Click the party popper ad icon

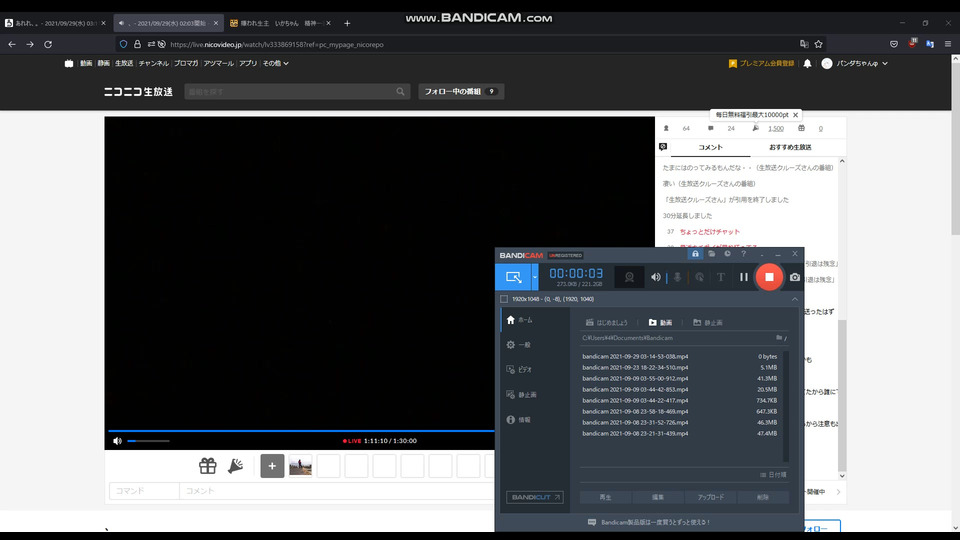point(236,466)
